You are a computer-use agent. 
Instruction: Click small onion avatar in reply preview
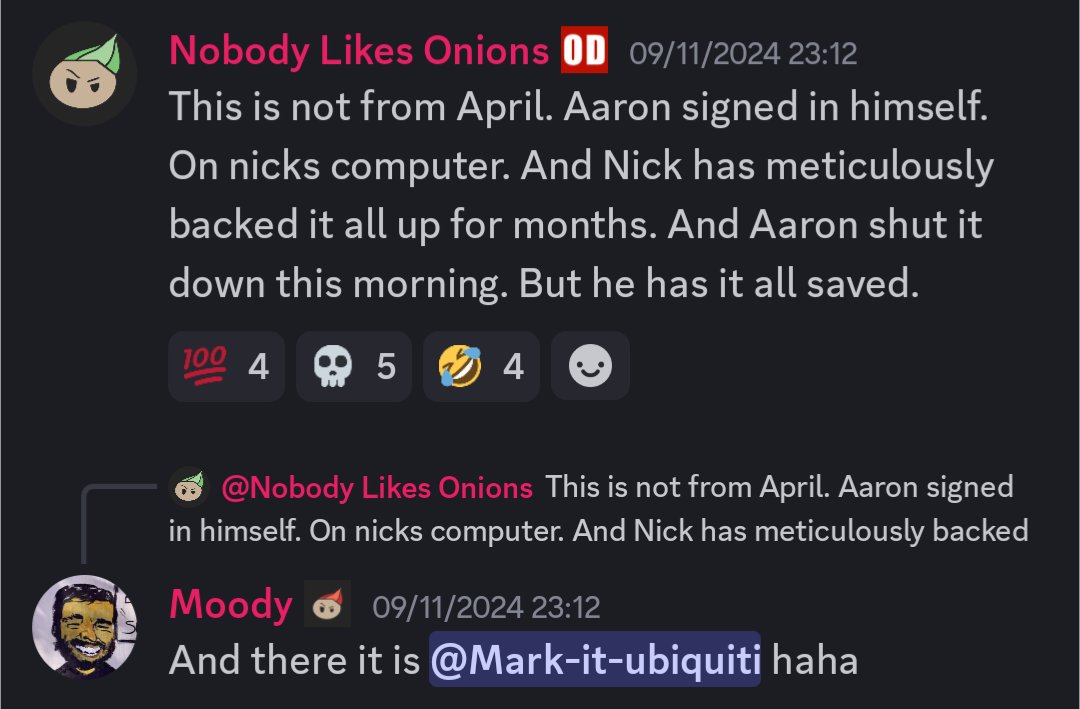click(189, 487)
